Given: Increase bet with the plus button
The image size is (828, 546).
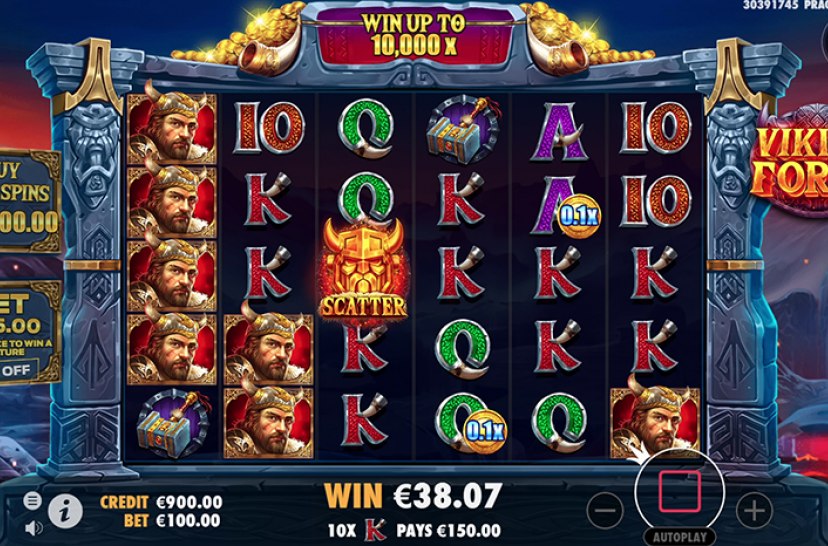Looking at the screenshot, I should click(754, 511).
